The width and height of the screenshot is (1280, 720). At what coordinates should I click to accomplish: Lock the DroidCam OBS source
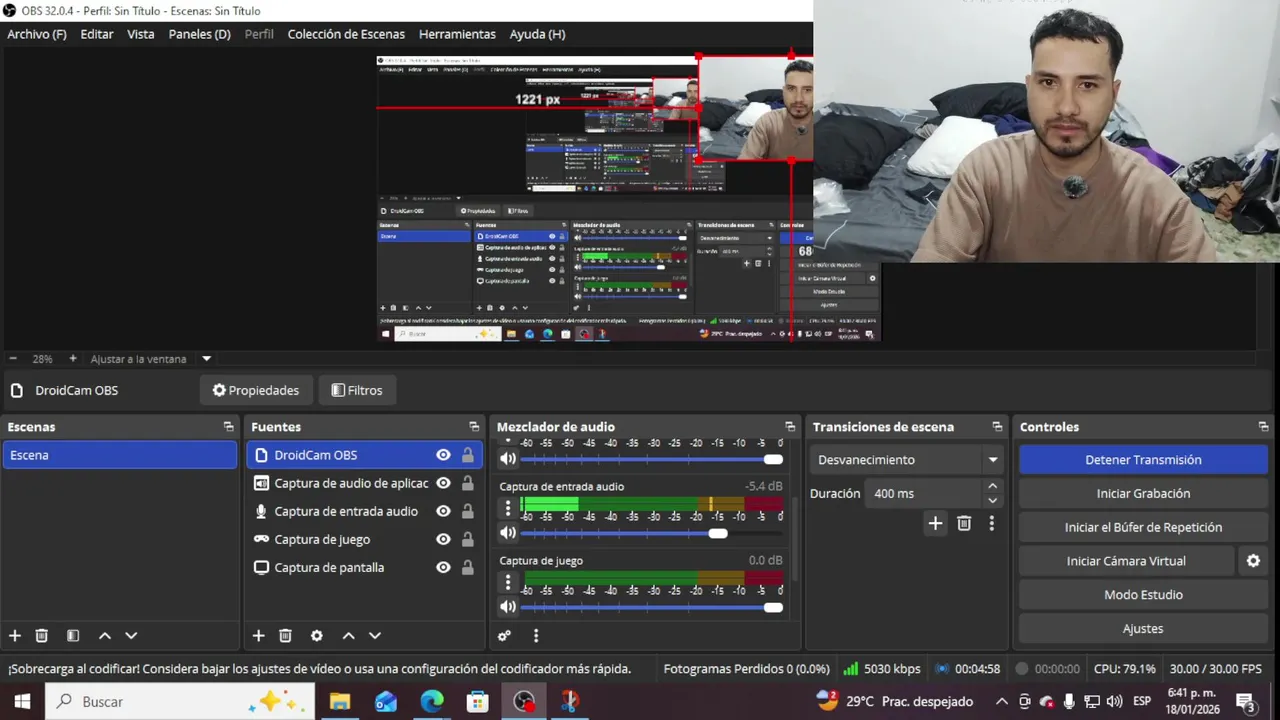[x=467, y=455]
